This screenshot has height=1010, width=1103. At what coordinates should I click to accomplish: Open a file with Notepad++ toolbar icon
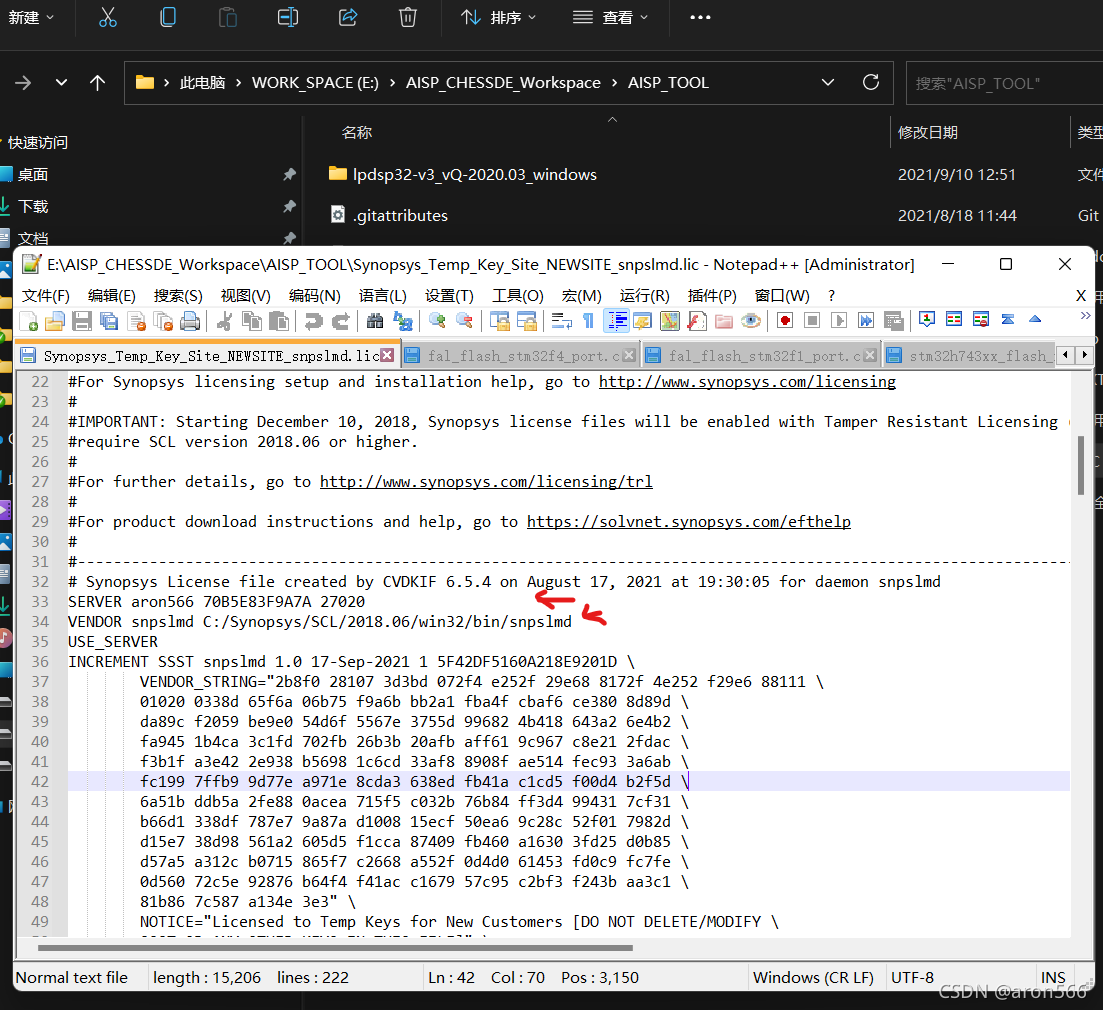click(55, 321)
